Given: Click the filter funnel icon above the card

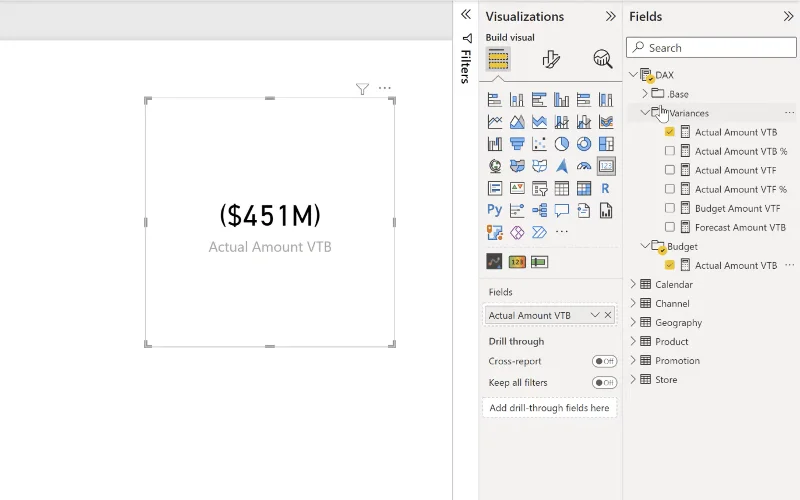Looking at the screenshot, I should pyautogui.click(x=362, y=89).
